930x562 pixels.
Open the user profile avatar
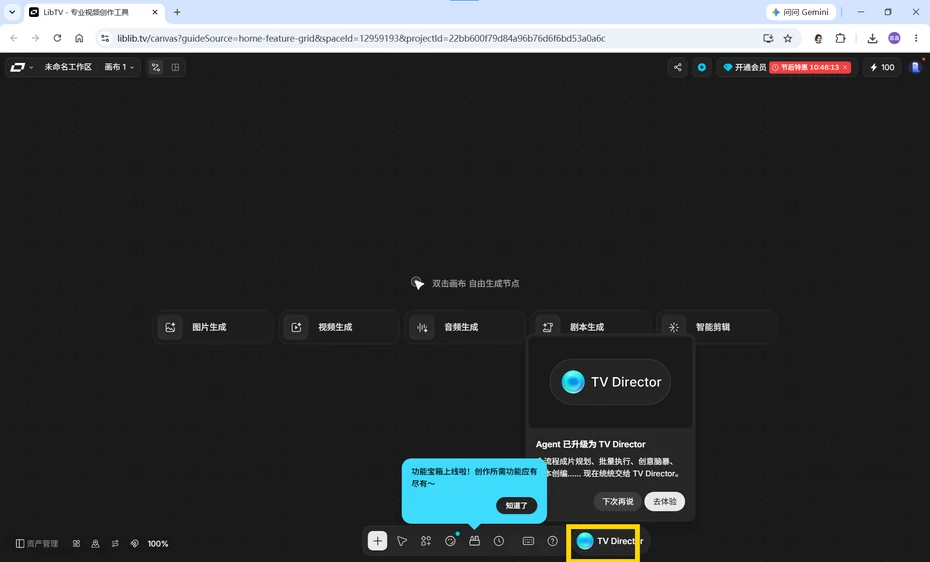[916, 67]
